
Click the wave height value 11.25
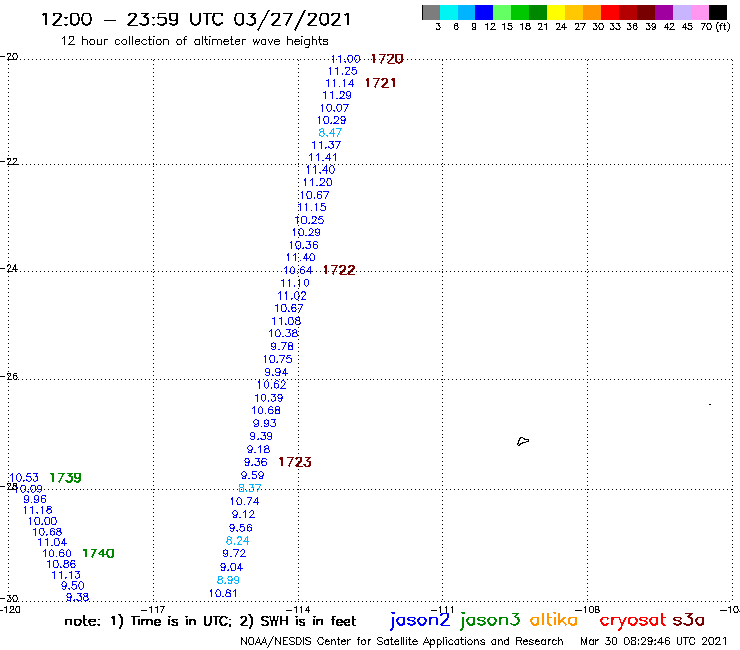(343, 71)
